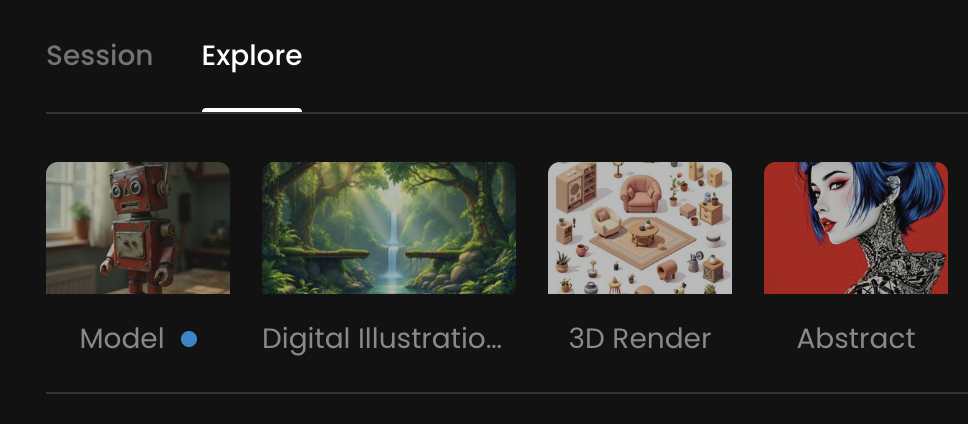Open the red robot Model thumbnail
This screenshot has width=968, height=424.
138,228
